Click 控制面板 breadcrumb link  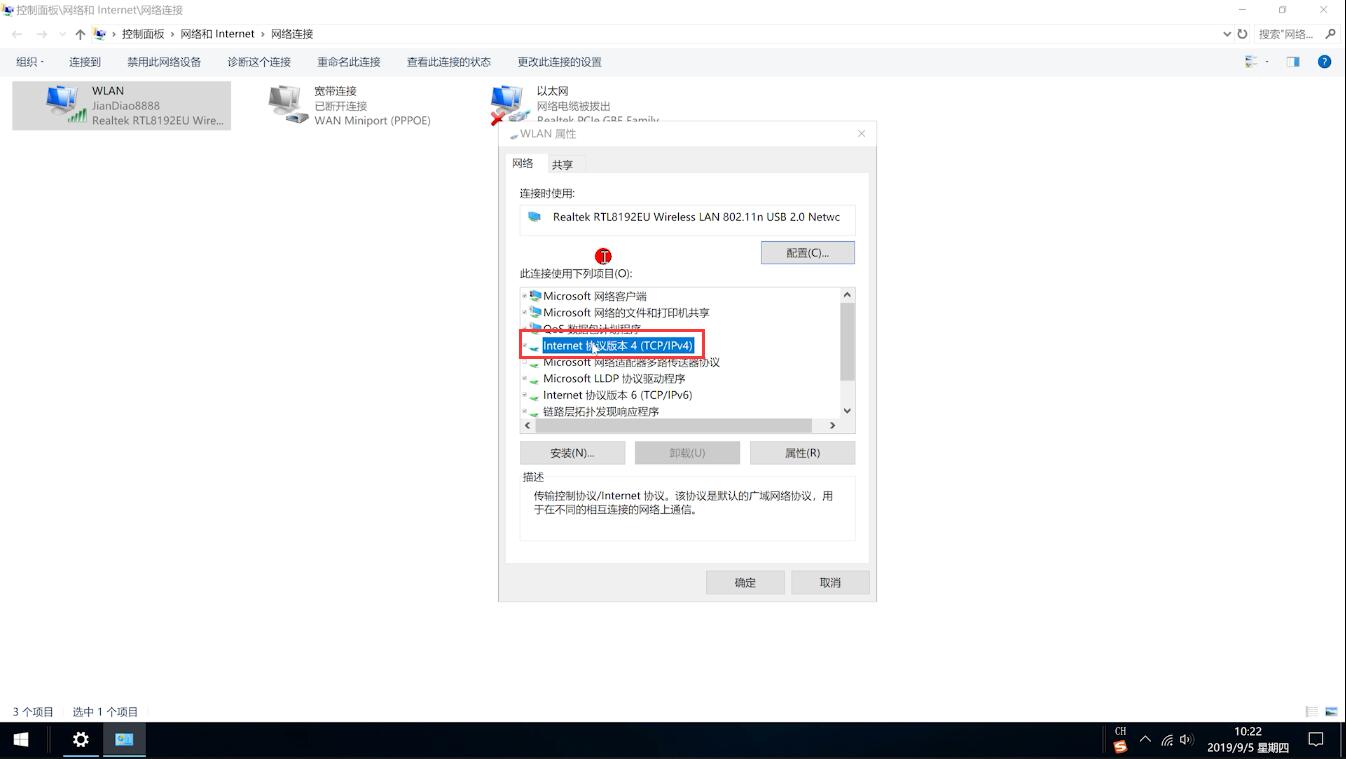pos(143,34)
